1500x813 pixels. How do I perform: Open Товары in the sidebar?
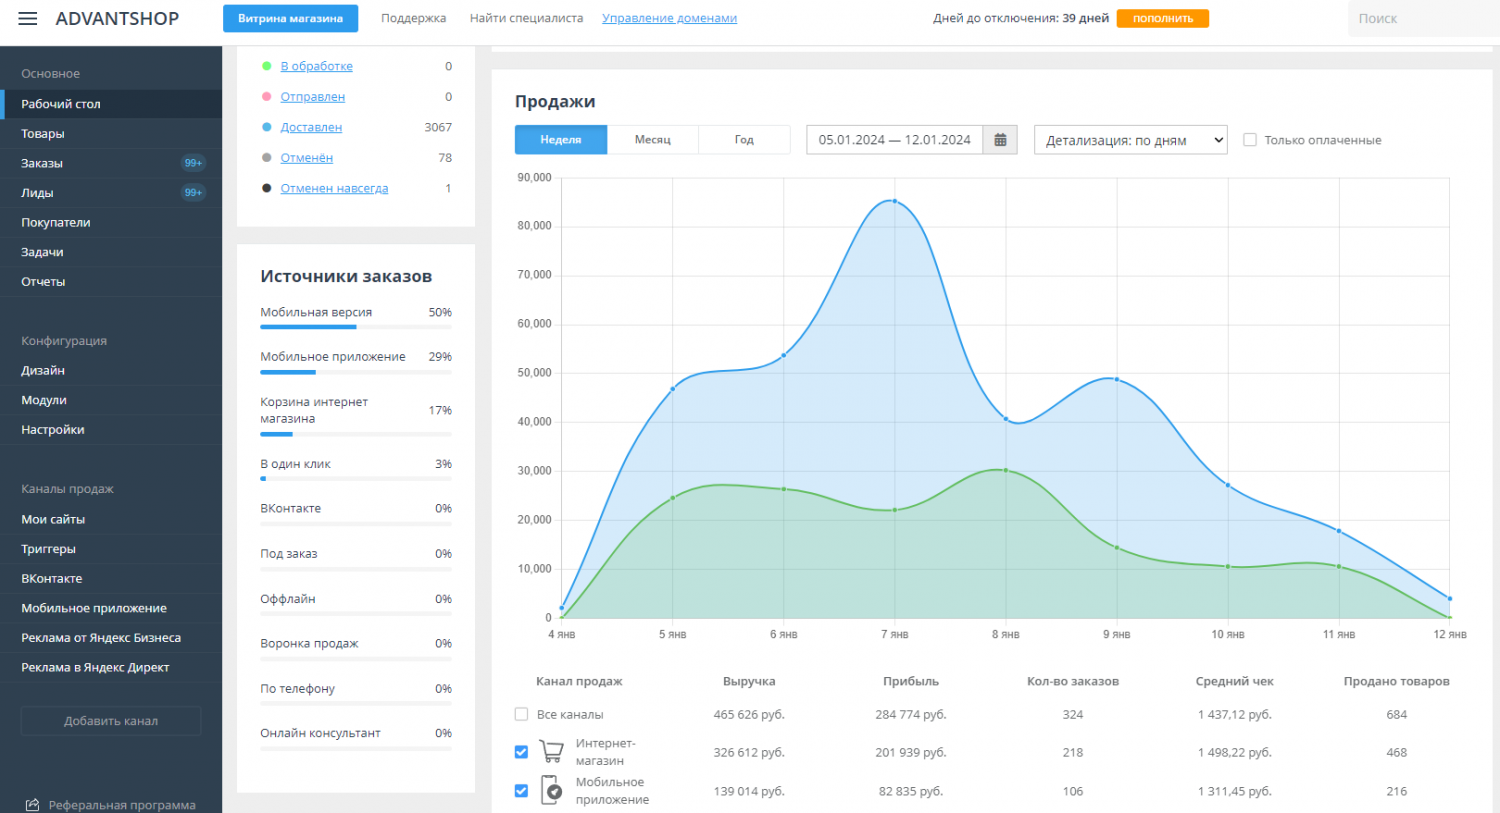43,133
